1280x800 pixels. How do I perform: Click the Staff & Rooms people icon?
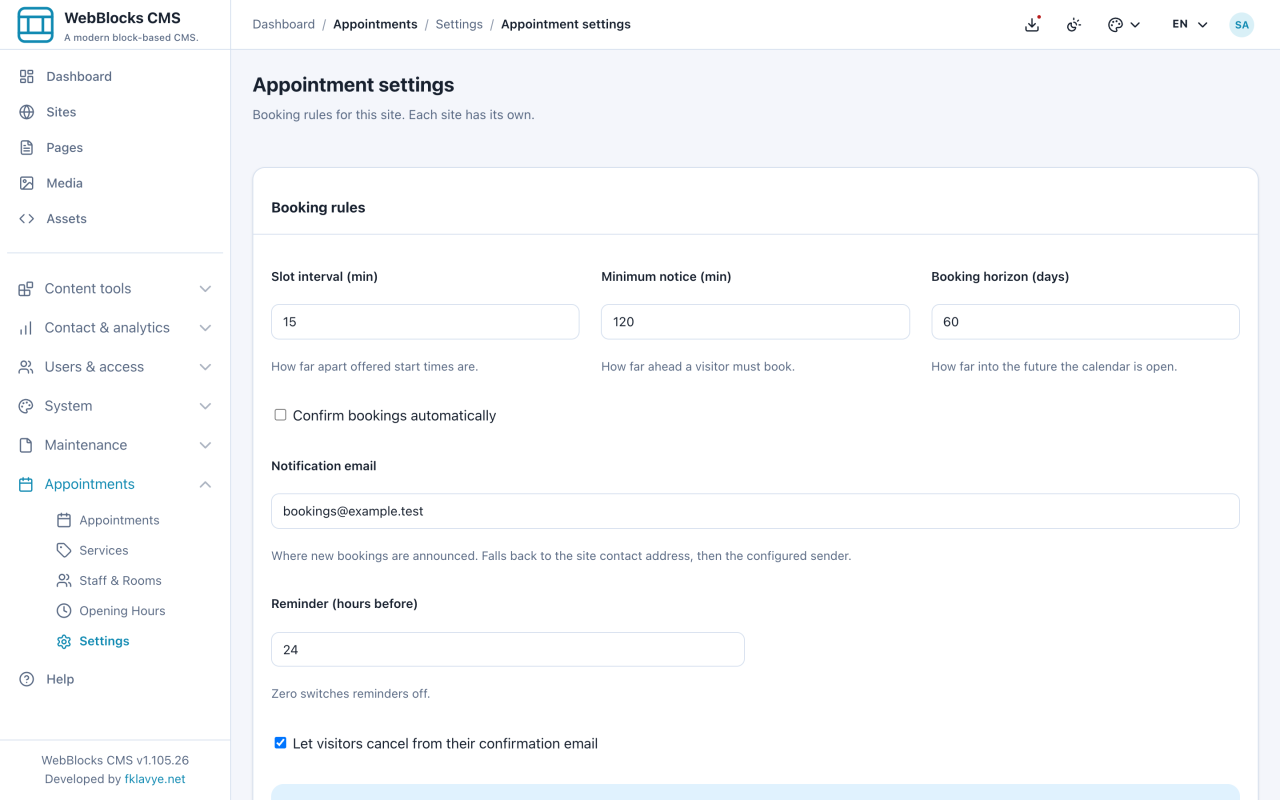64,580
